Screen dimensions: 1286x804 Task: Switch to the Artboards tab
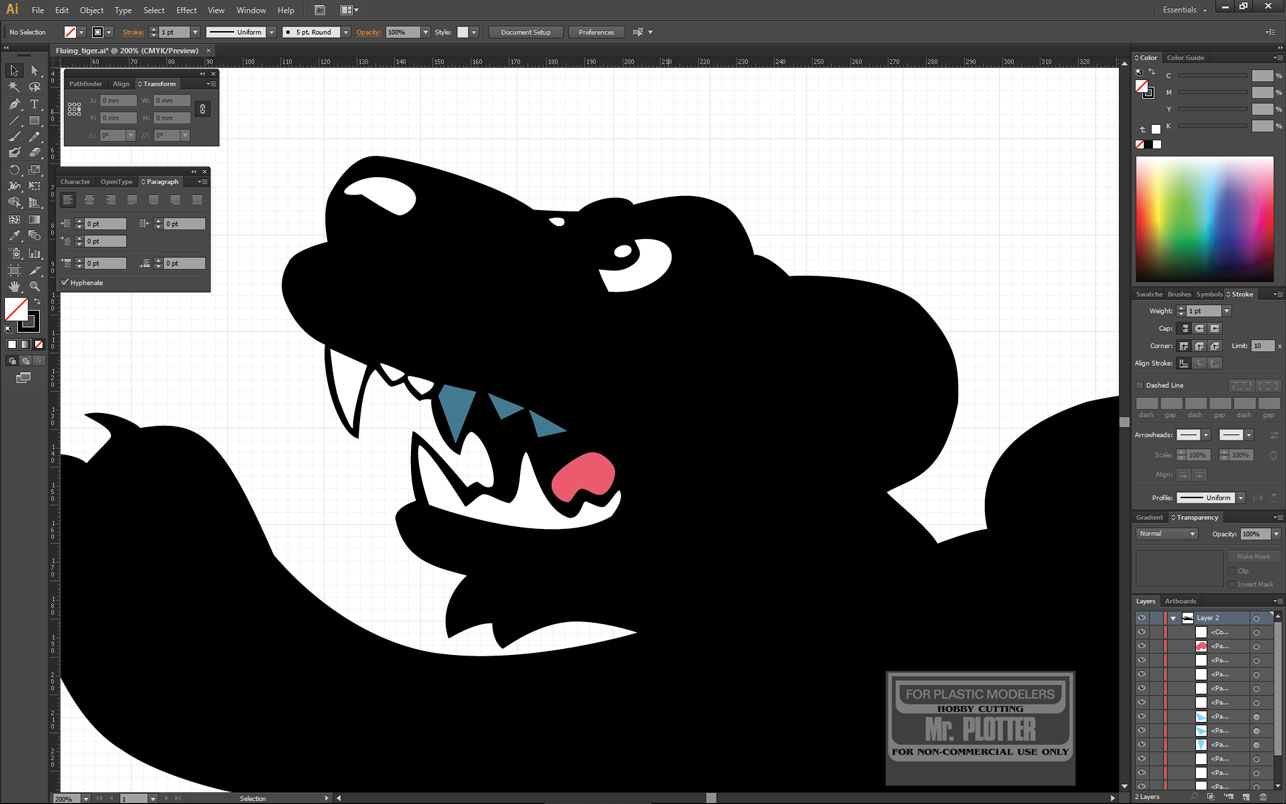point(1181,601)
